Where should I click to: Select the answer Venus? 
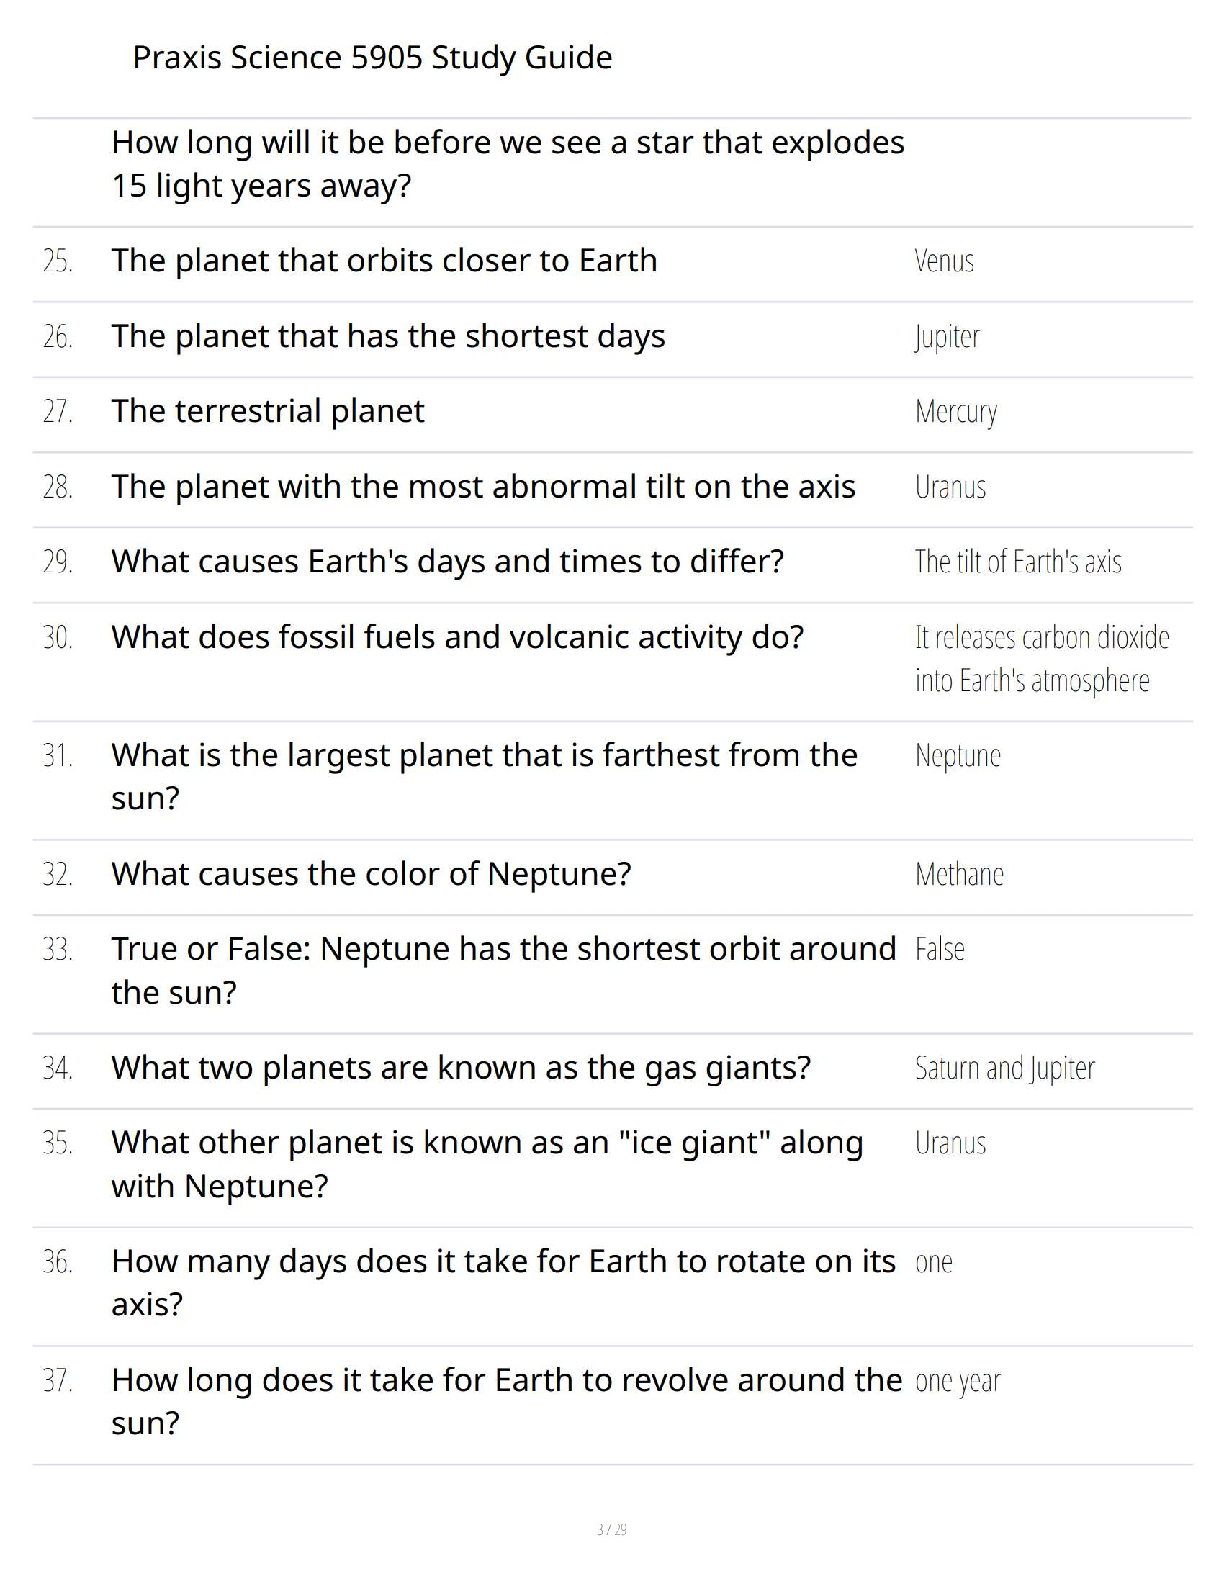pyautogui.click(x=944, y=261)
